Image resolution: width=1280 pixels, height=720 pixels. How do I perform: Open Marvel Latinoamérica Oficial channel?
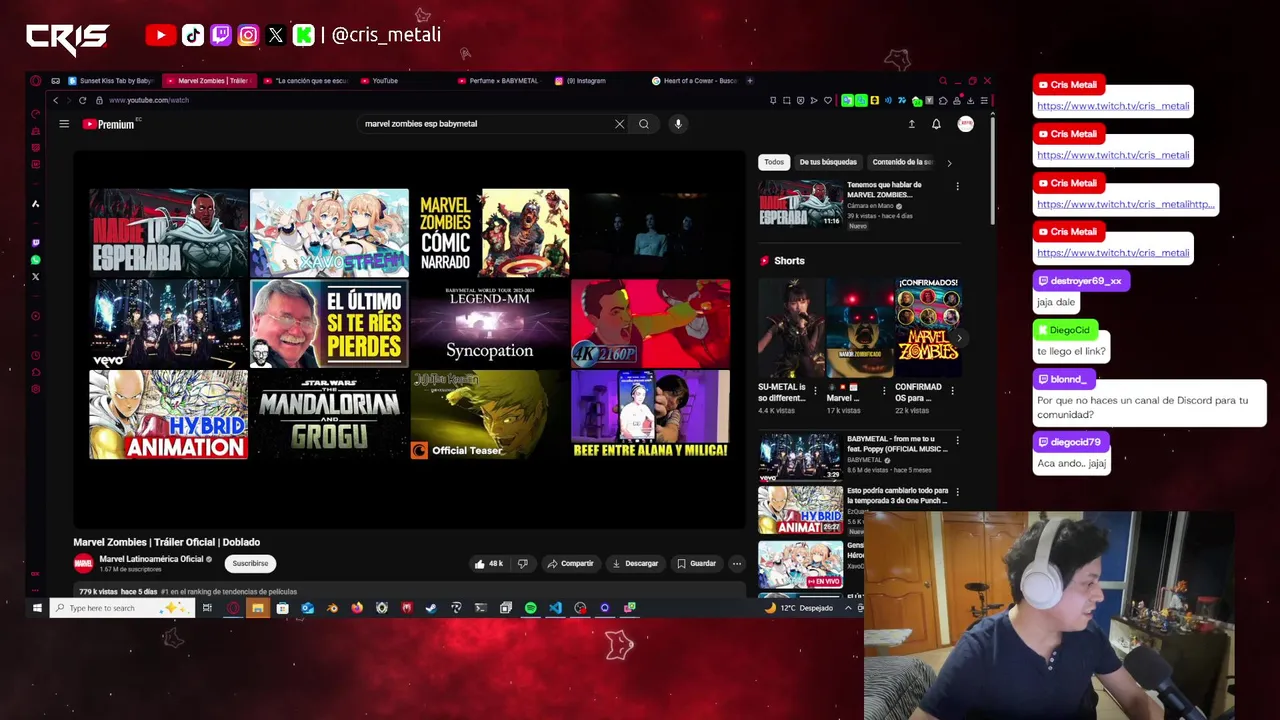151,559
